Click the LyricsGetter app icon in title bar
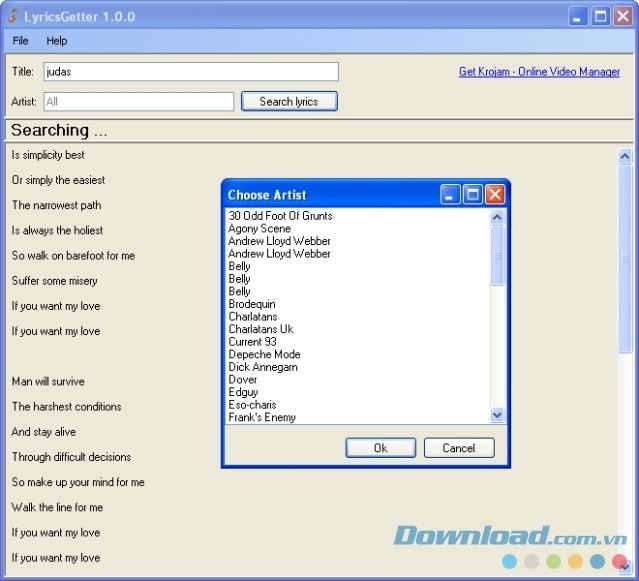 13,17
